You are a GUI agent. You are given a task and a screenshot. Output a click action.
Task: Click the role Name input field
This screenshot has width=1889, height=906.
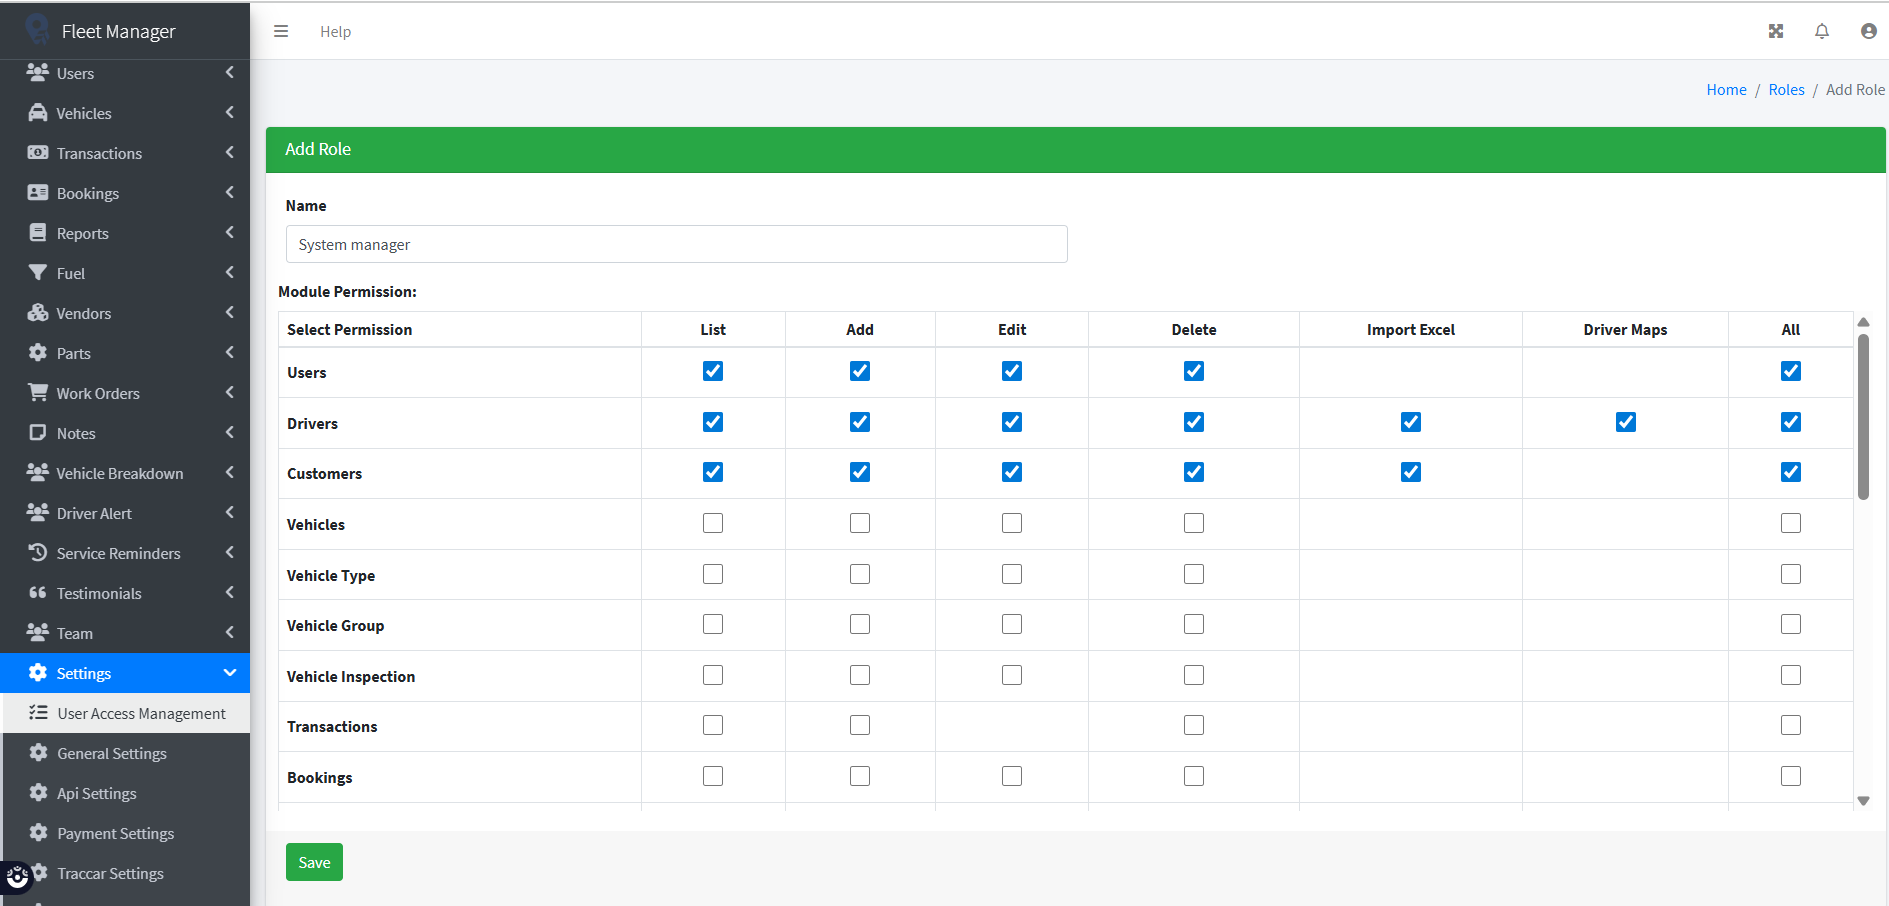pos(676,244)
